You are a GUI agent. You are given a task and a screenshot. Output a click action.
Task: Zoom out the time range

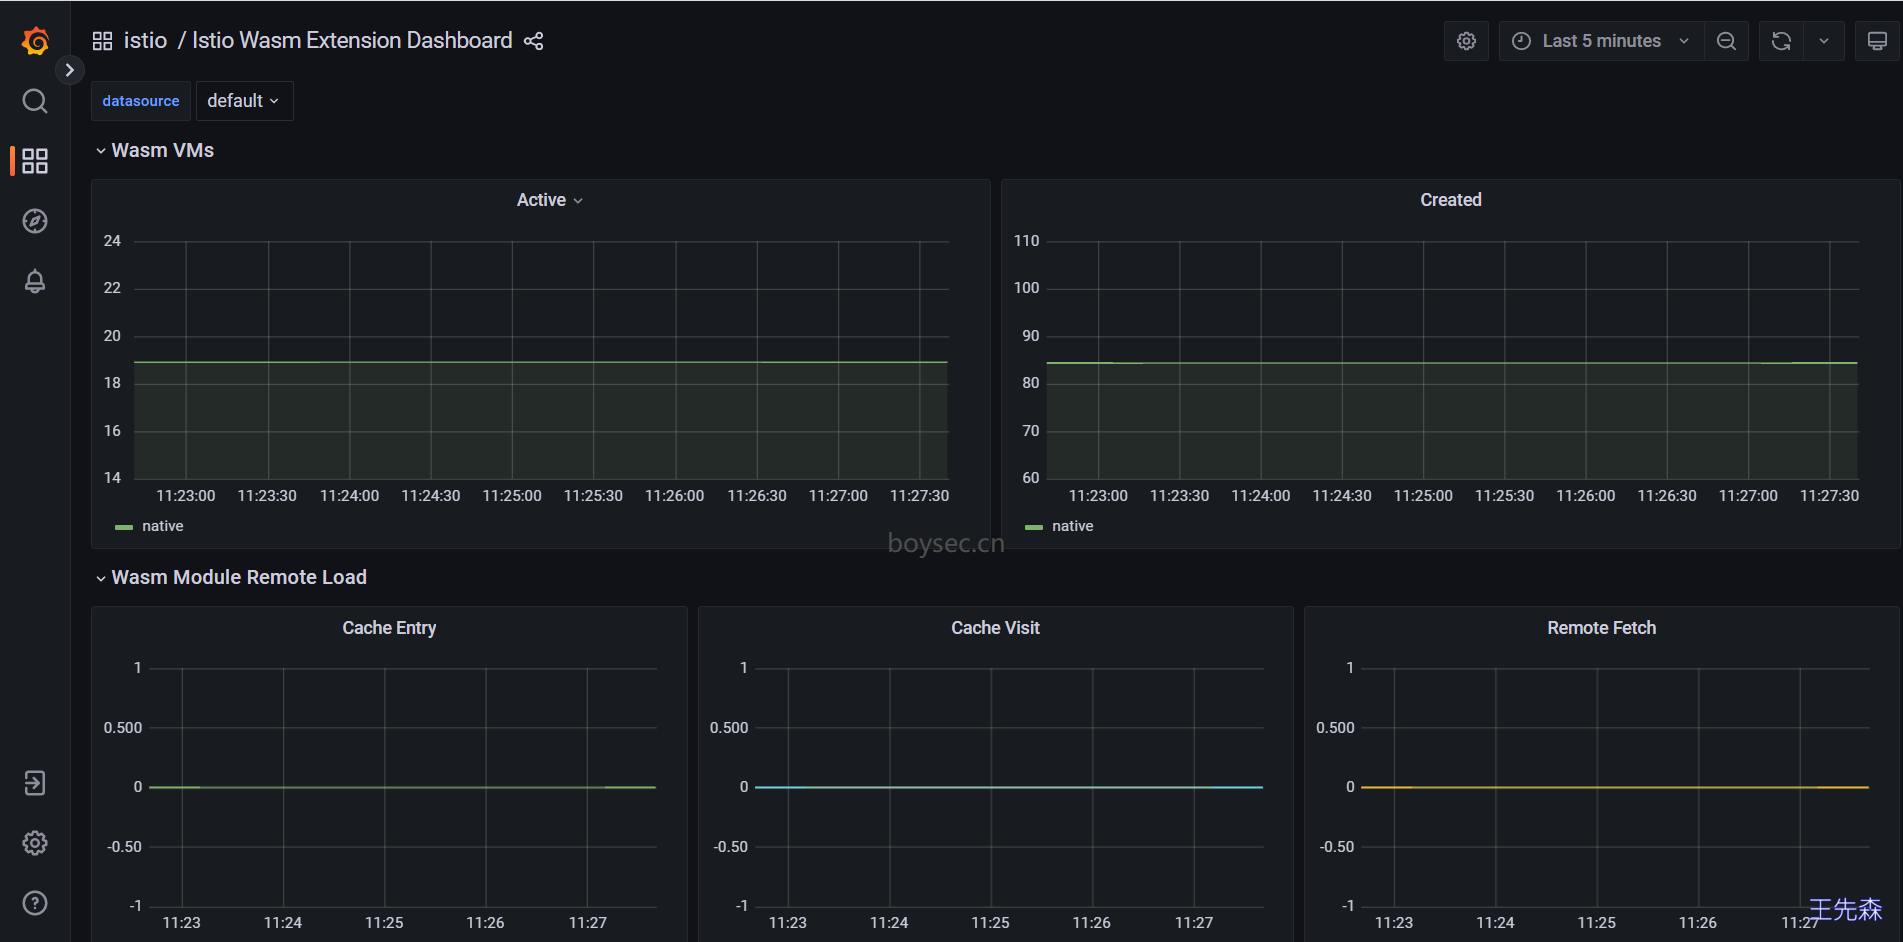1726,41
